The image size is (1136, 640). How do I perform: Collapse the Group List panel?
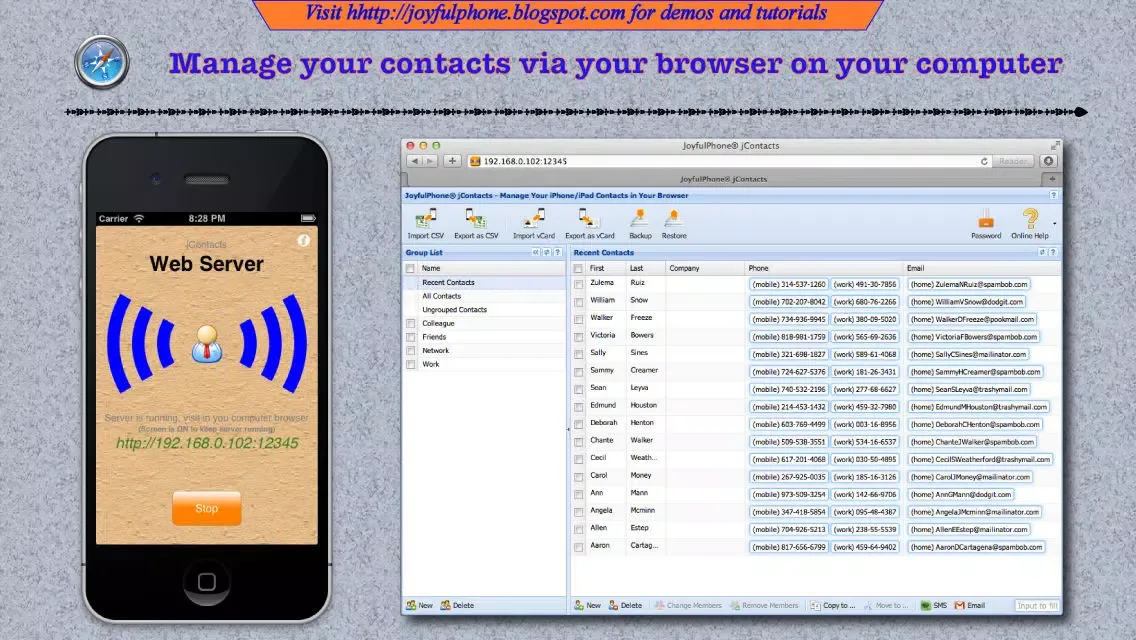[536, 252]
